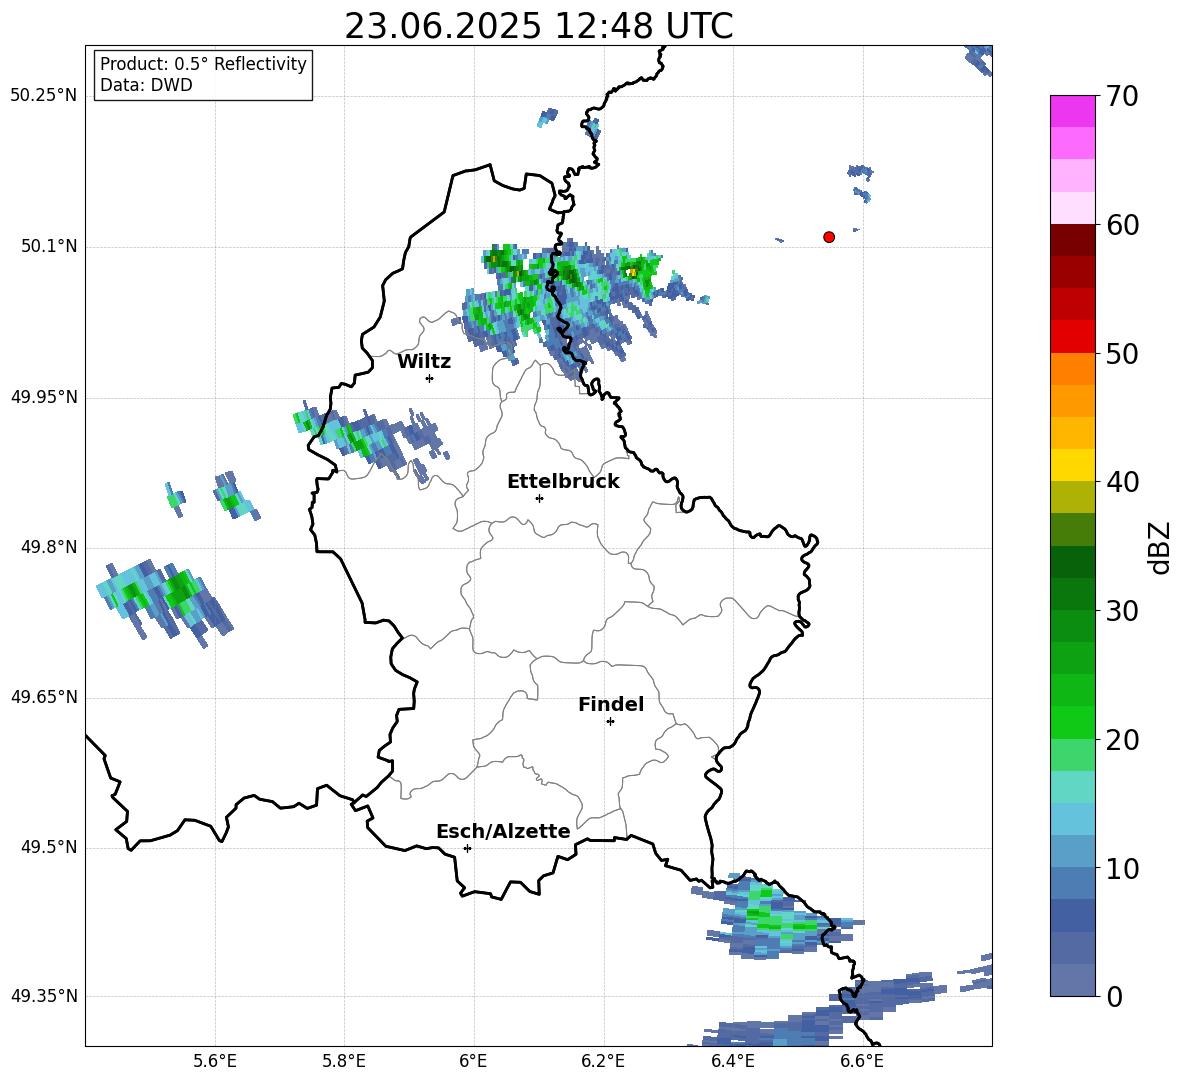Click the 6°E longitude label
This screenshot has width=1184, height=1081.
(473, 1061)
